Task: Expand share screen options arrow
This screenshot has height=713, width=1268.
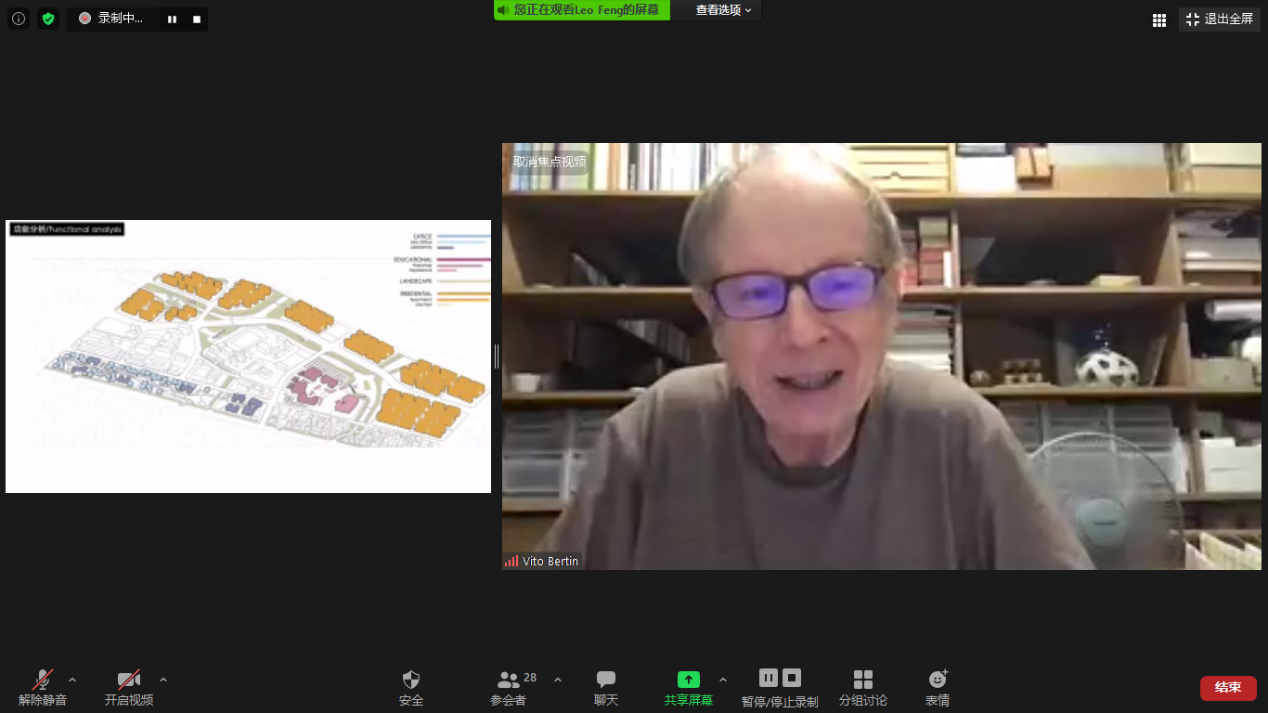Action: 723,680
